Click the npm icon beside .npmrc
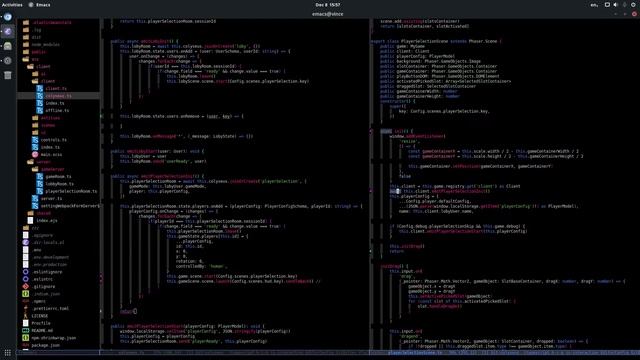Screen dimensions: 640x360 tap(26, 302)
